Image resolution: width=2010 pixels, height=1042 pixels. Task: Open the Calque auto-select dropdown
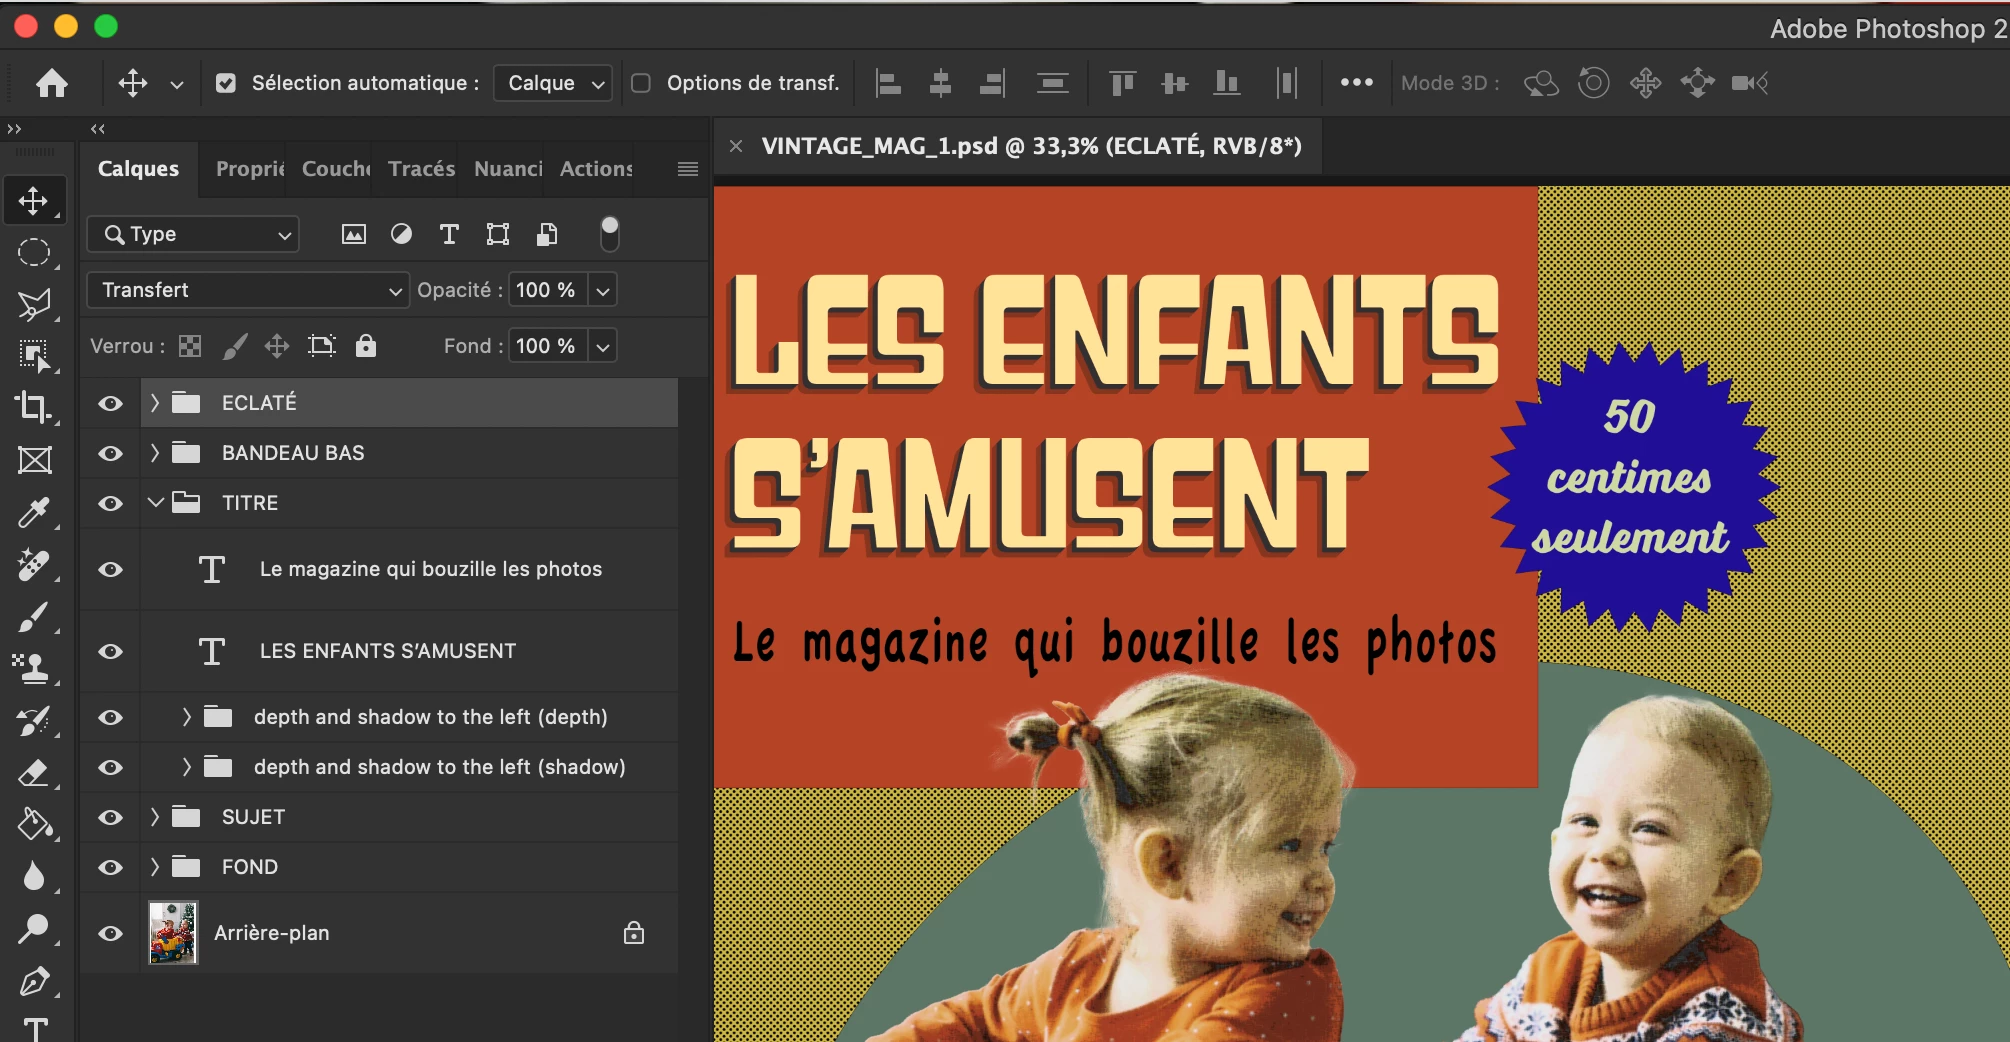[553, 83]
